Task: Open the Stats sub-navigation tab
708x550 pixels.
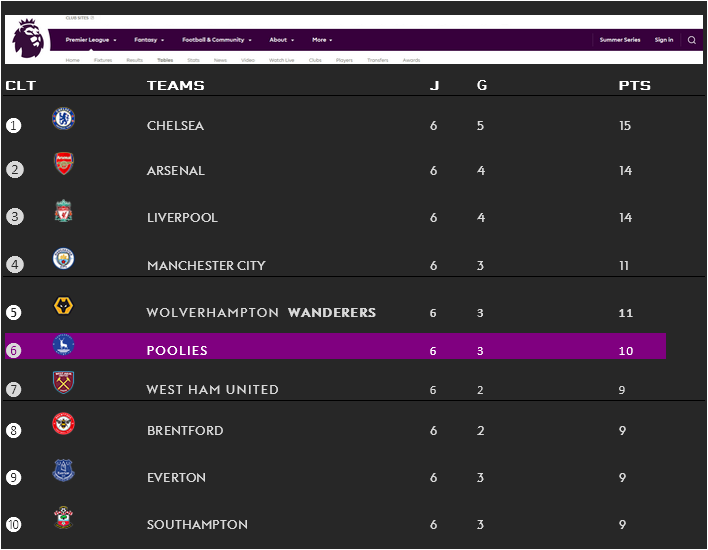Action: (193, 60)
